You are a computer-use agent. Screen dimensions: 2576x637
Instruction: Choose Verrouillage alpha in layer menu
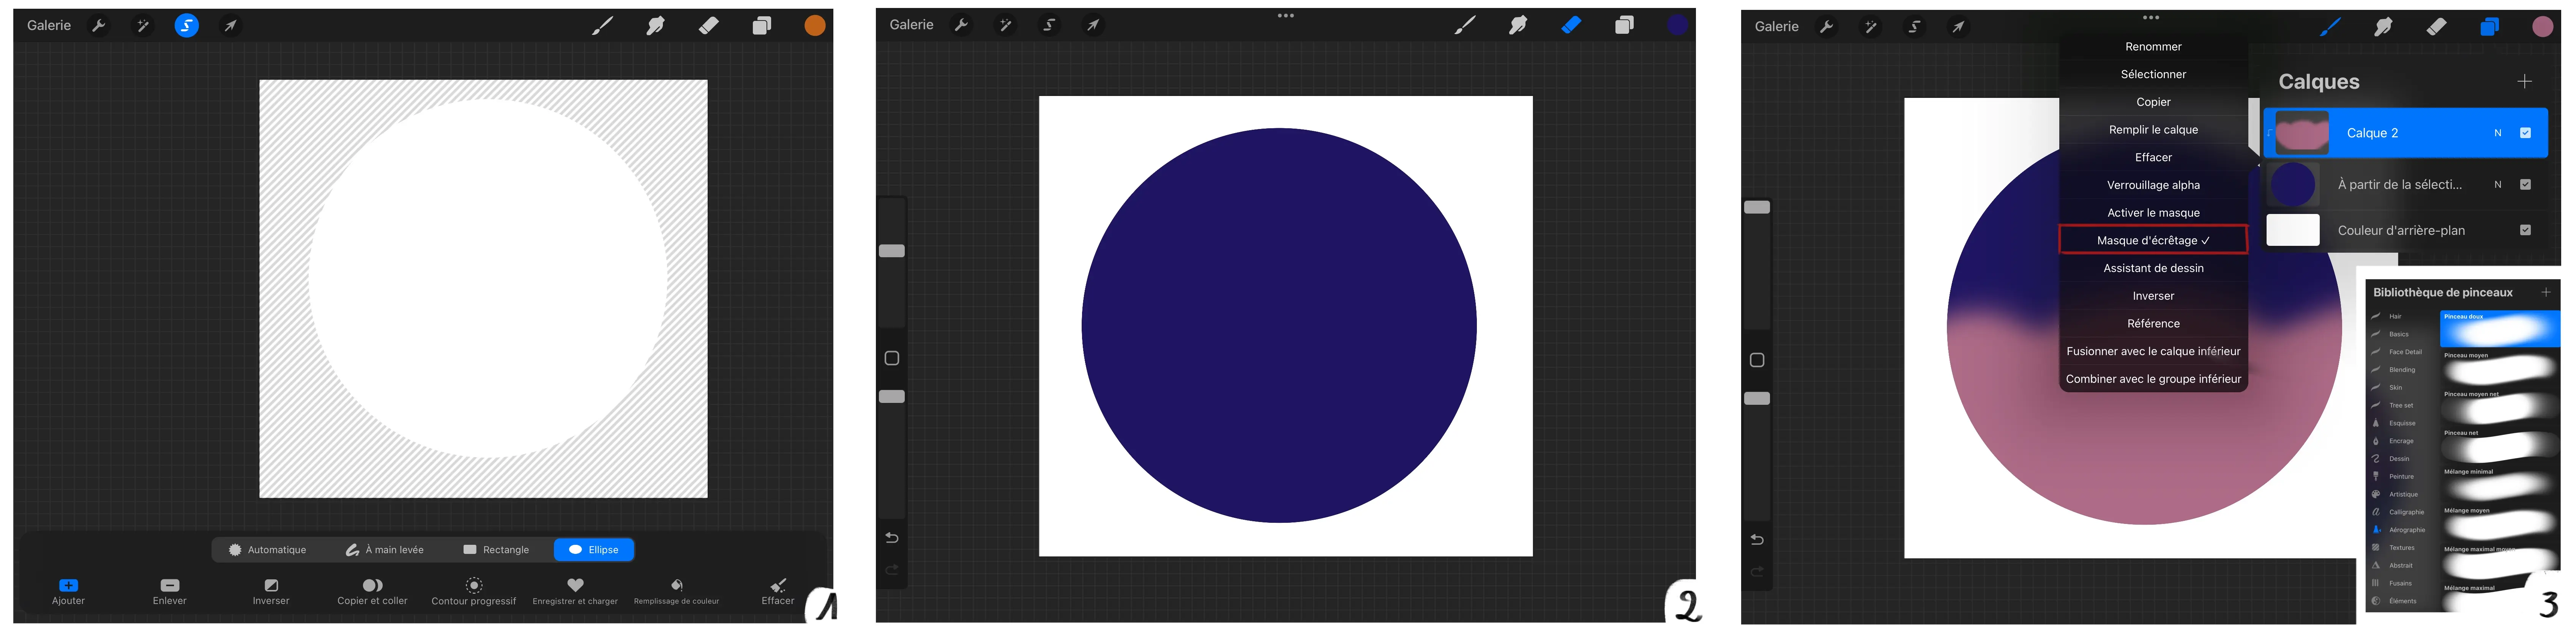2153,185
